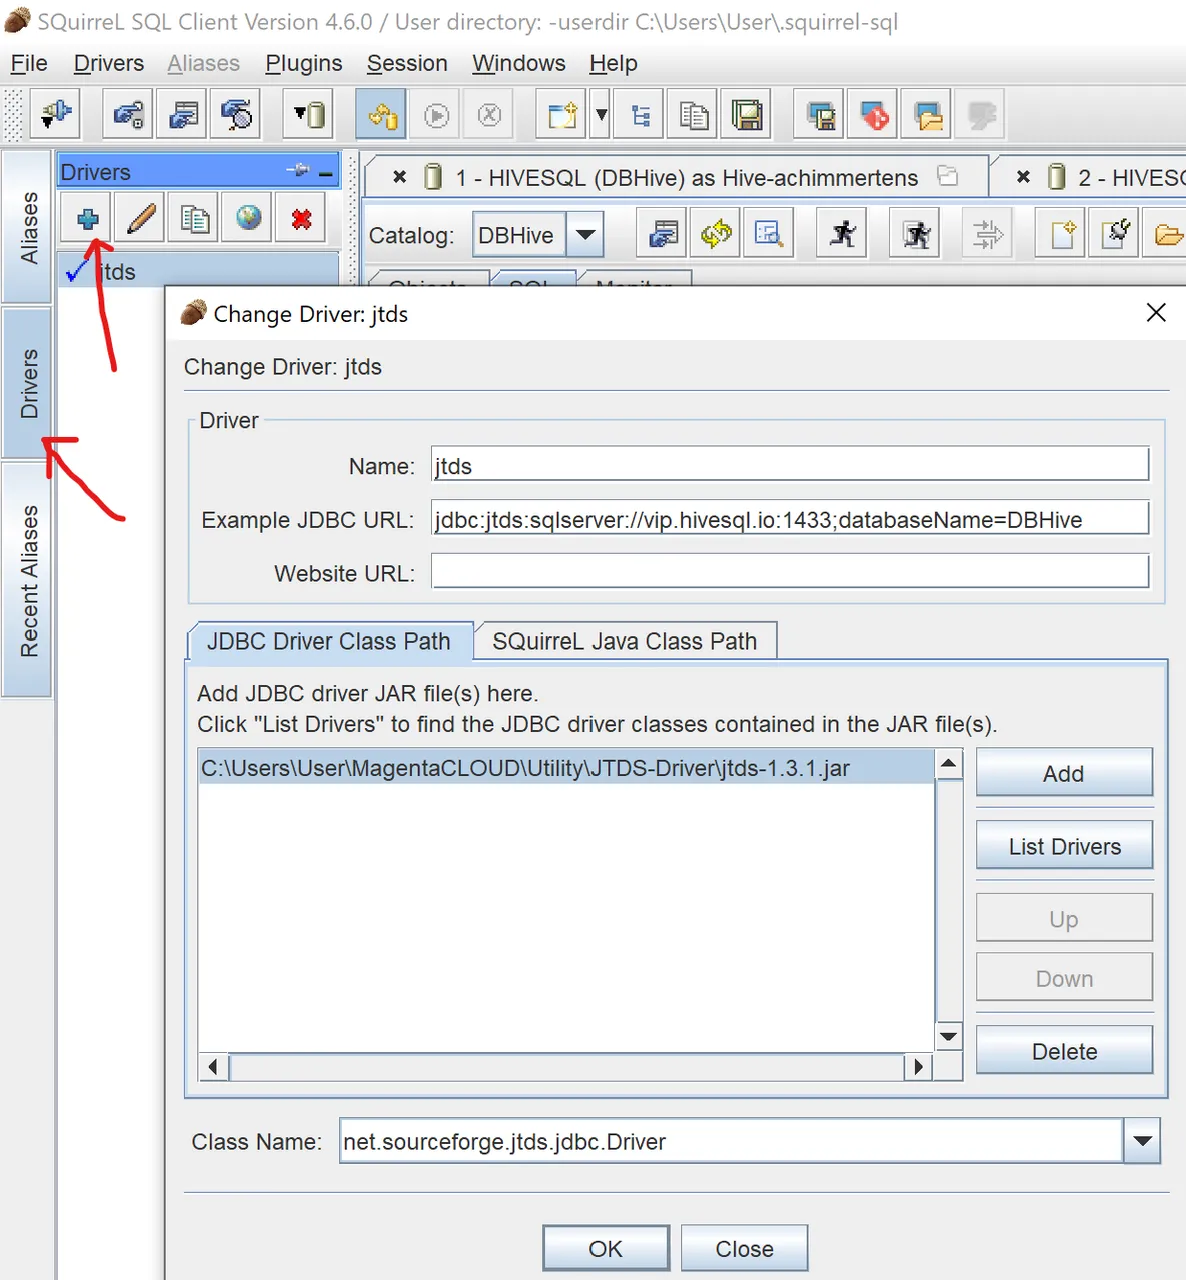Delete selected driver with red X icon
Viewport: 1186px width, 1280px height.
point(301,218)
